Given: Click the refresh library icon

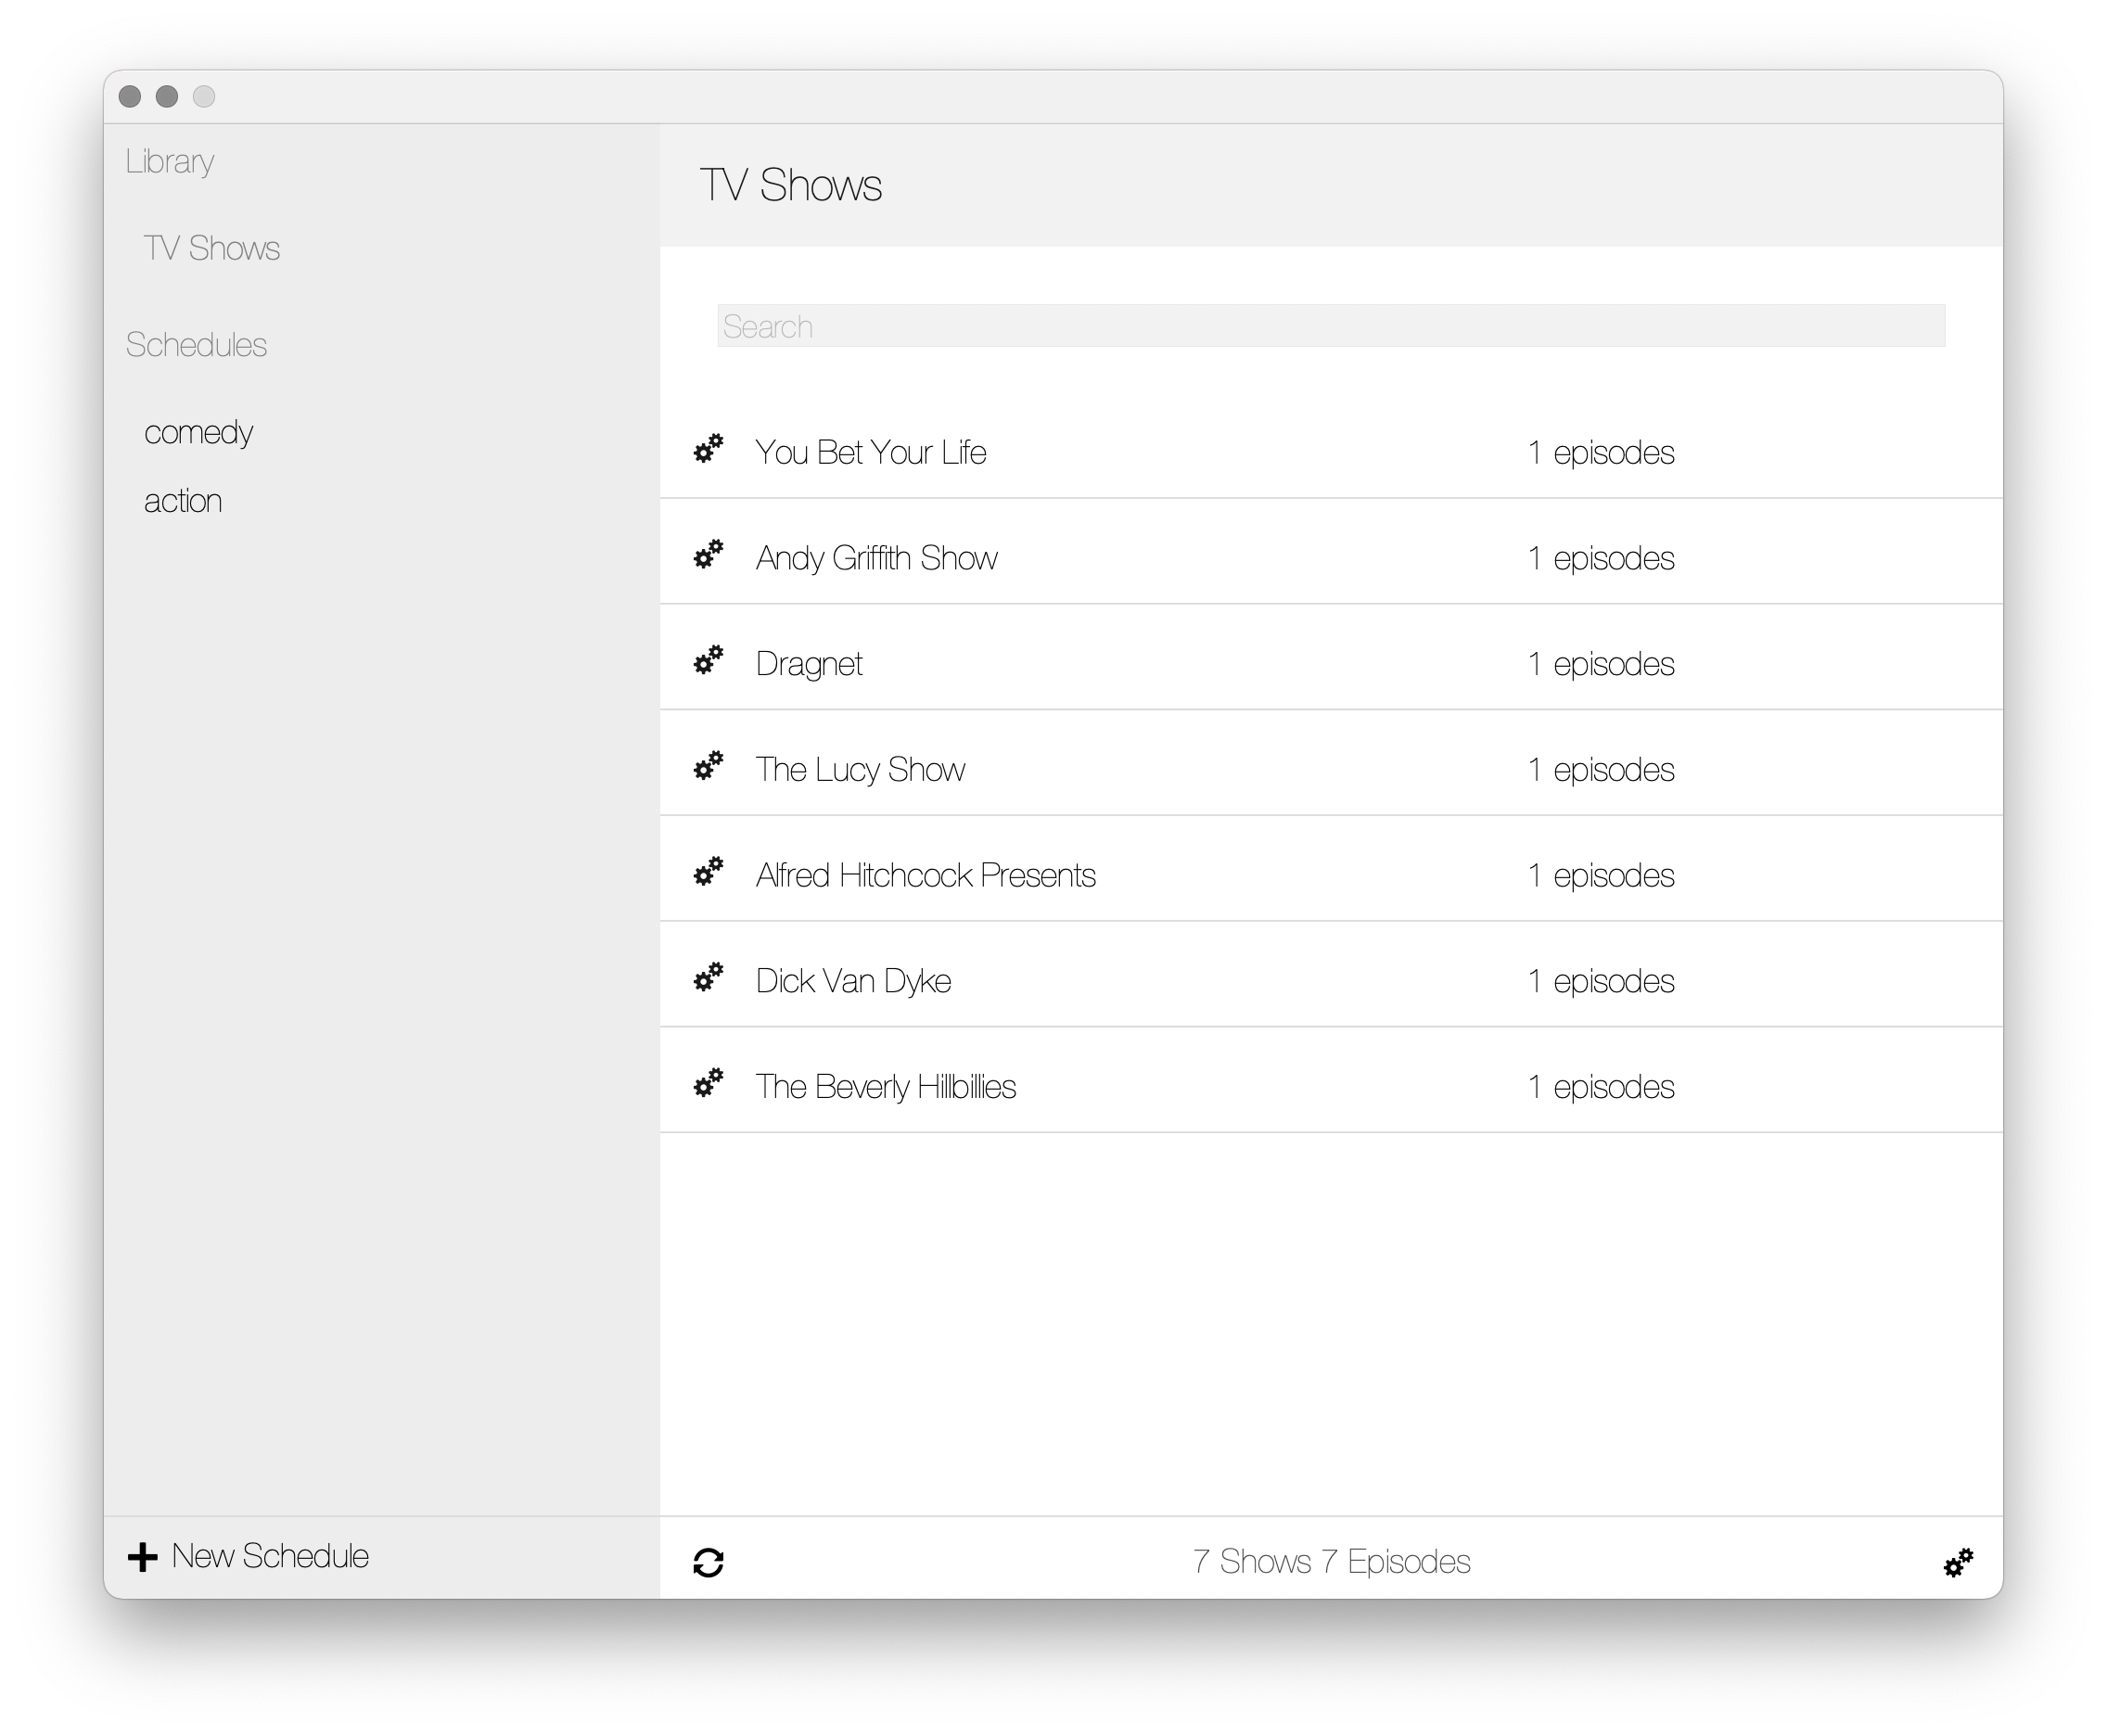Looking at the screenshot, I should pyautogui.click(x=708, y=1562).
